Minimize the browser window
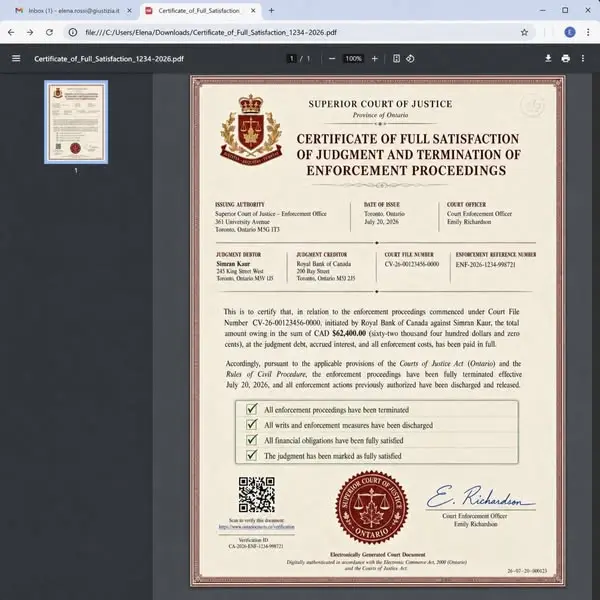600x600 pixels. pyautogui.click(x=543, y=10)
